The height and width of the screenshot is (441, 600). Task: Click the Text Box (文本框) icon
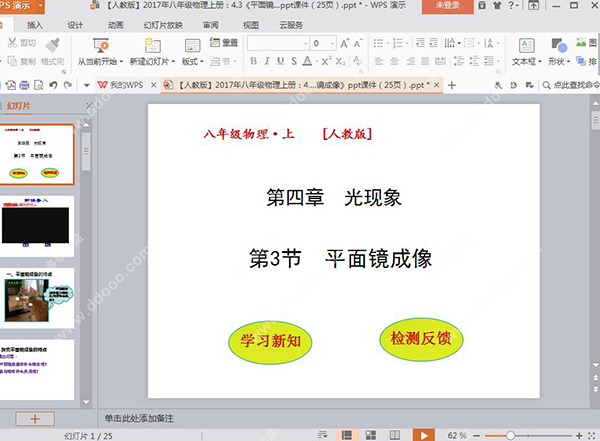tap(527, 46)
